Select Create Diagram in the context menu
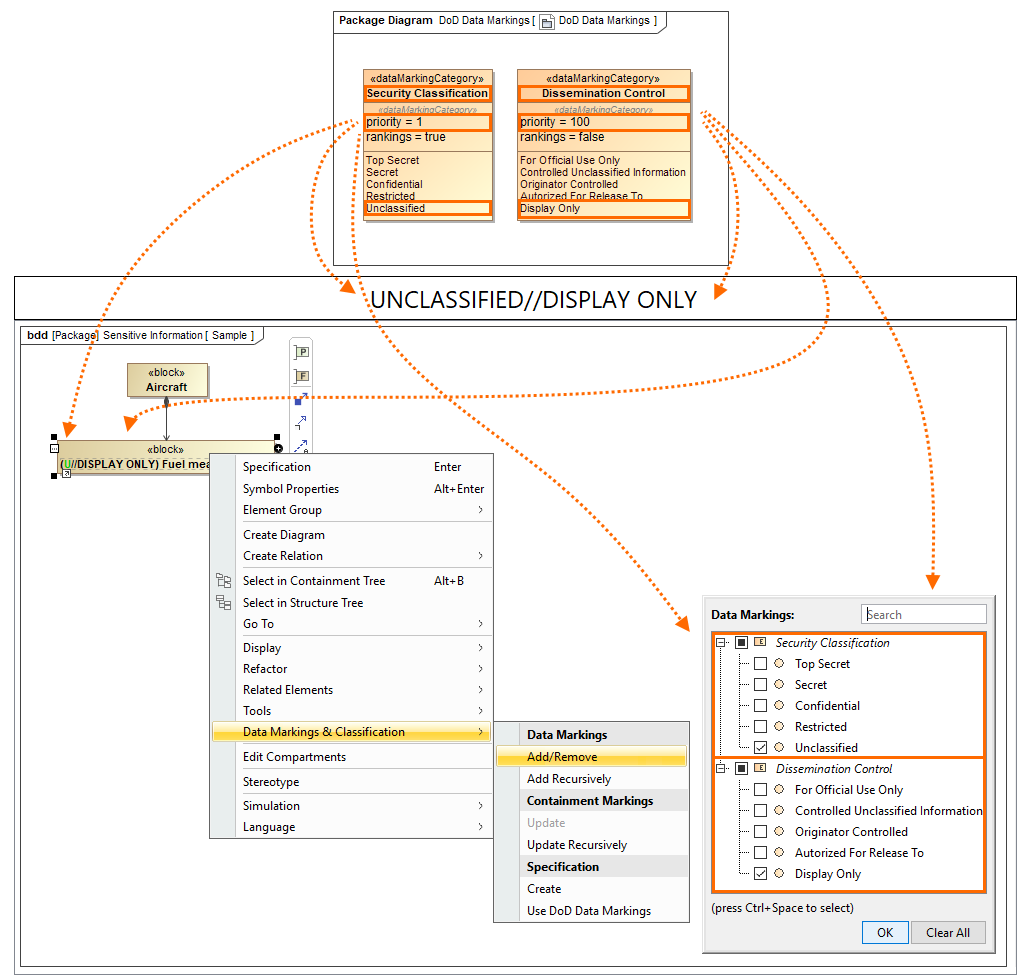Image resolution: width=1031 pixels, height=979 pixels. click(x=351, y=535)
